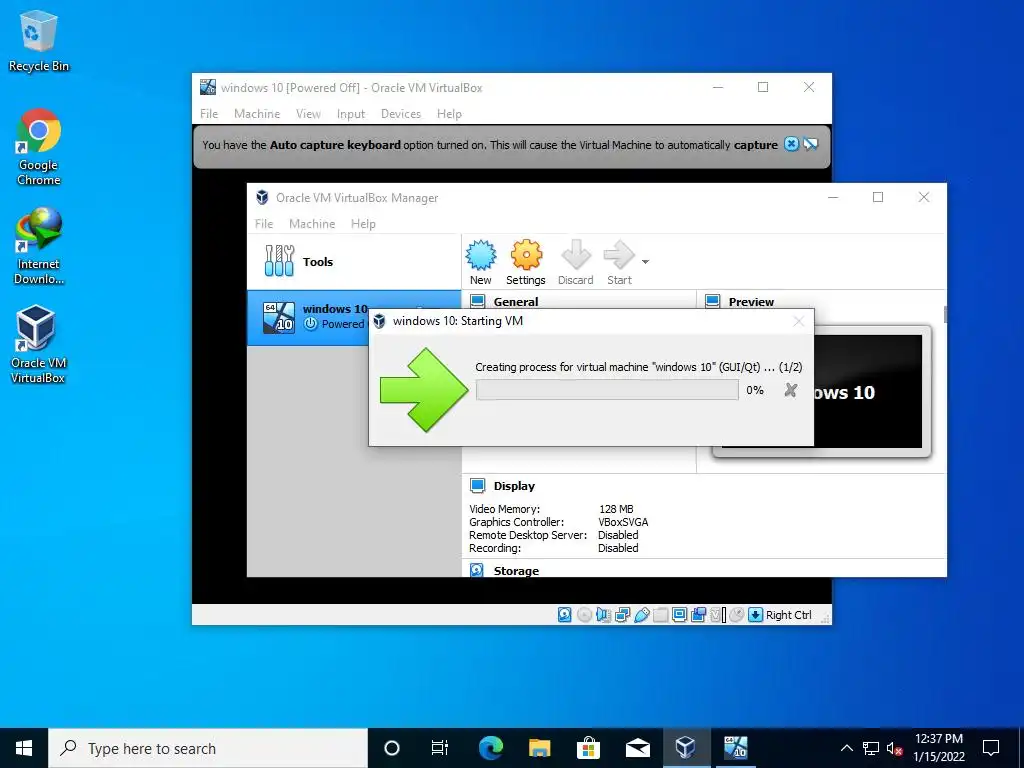Dismiss the Auto capture keyboard notification
This screenshot has width=1024, height=768.
pyautogui.click(x=791, y=144)
